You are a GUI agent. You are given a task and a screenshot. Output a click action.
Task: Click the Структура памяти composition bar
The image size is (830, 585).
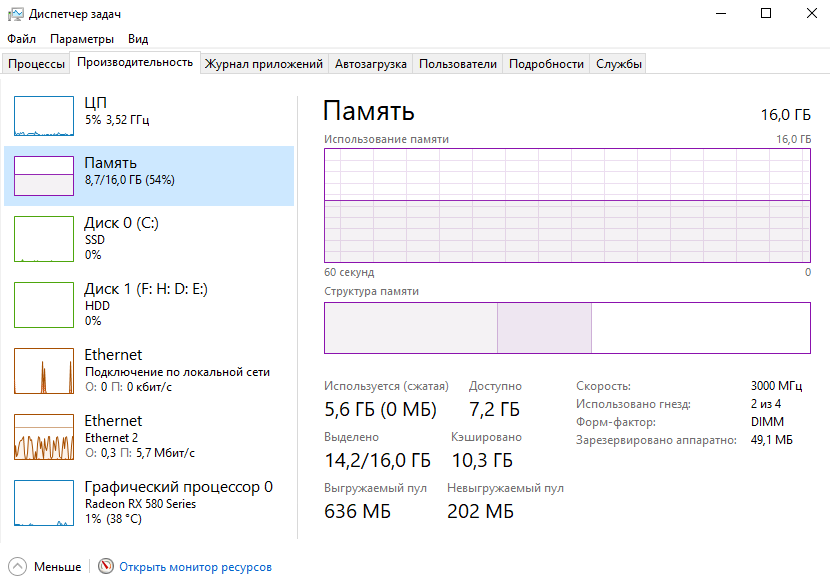pos(566,328)
